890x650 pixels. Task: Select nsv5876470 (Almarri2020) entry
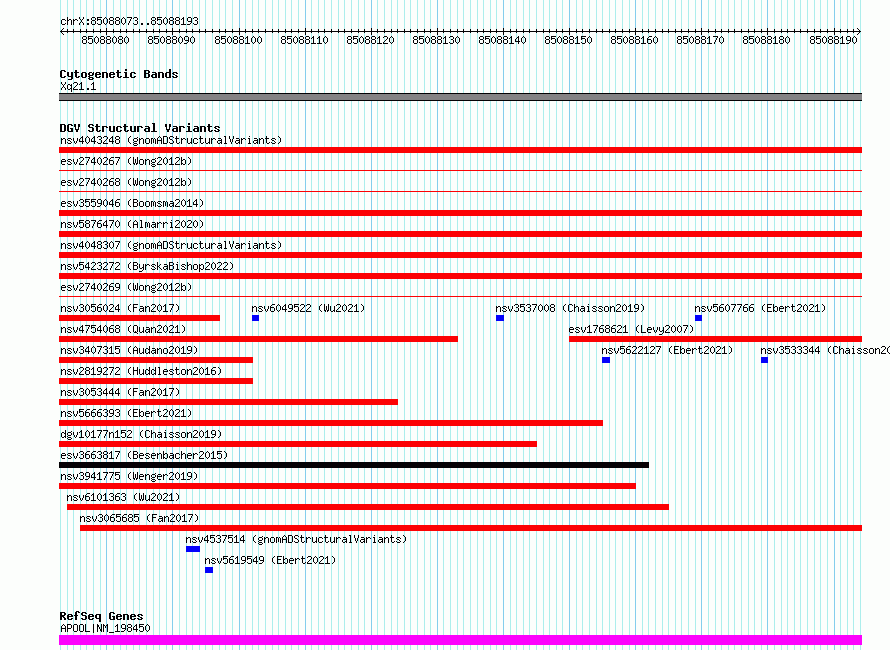[x=132, y=224]
